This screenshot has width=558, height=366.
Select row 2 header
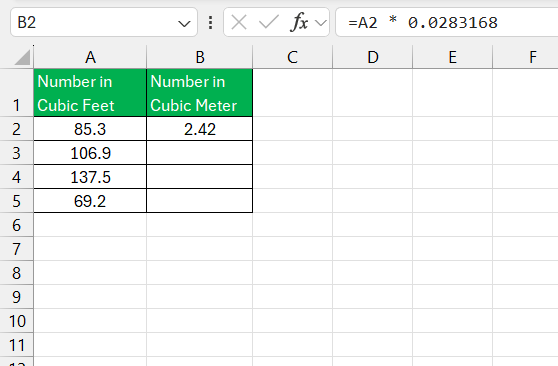pyautogui.click(x=16, y=129)
